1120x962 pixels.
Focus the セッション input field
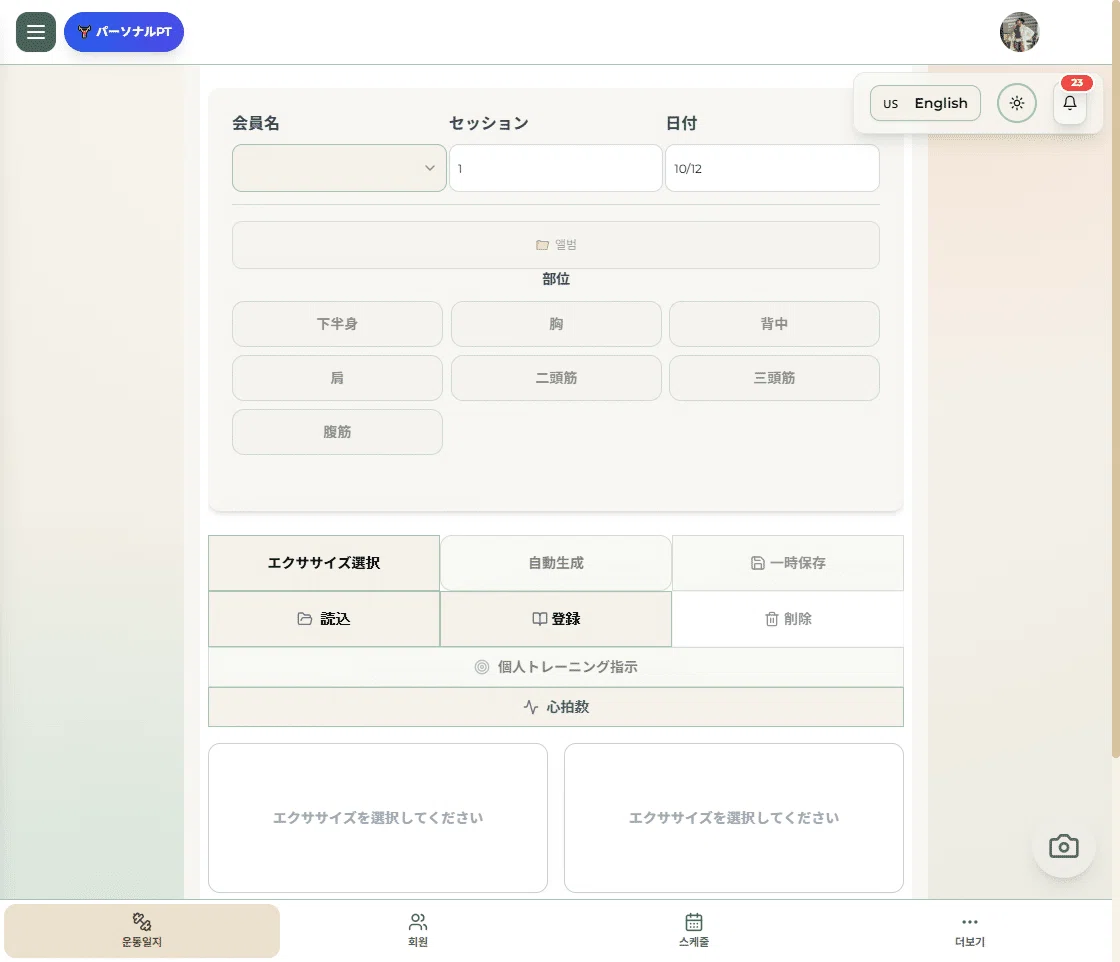(x=556, y=169)
